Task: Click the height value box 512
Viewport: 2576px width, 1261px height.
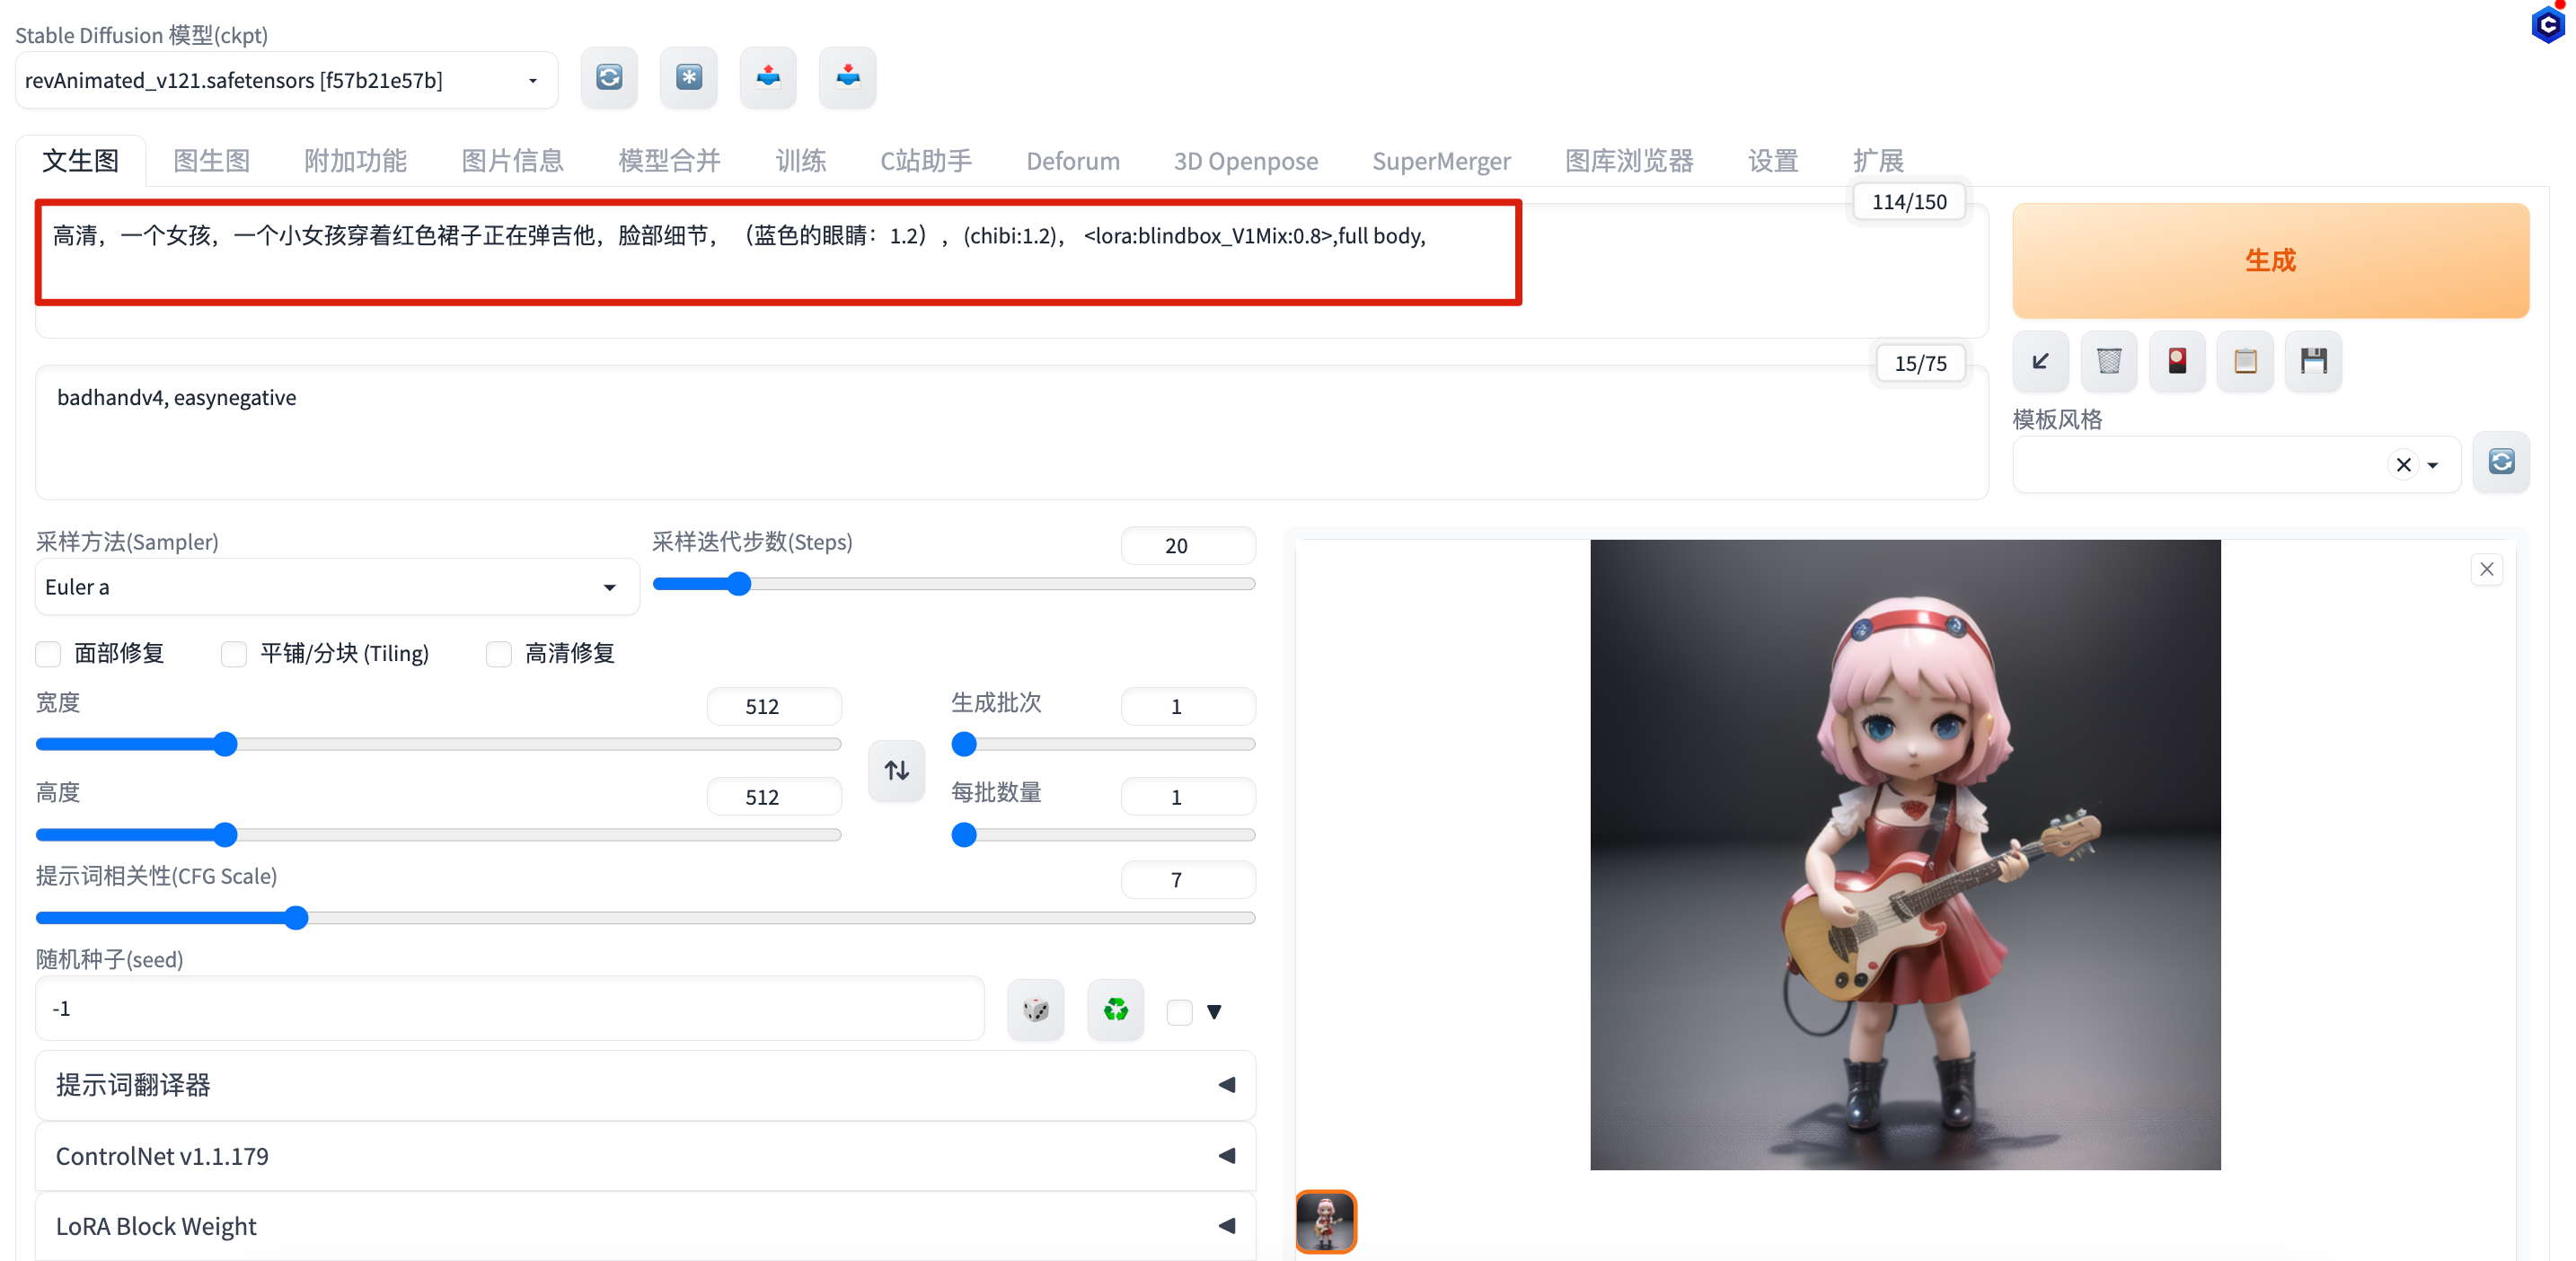Action: pyautogui.click(x=774, y=798)
